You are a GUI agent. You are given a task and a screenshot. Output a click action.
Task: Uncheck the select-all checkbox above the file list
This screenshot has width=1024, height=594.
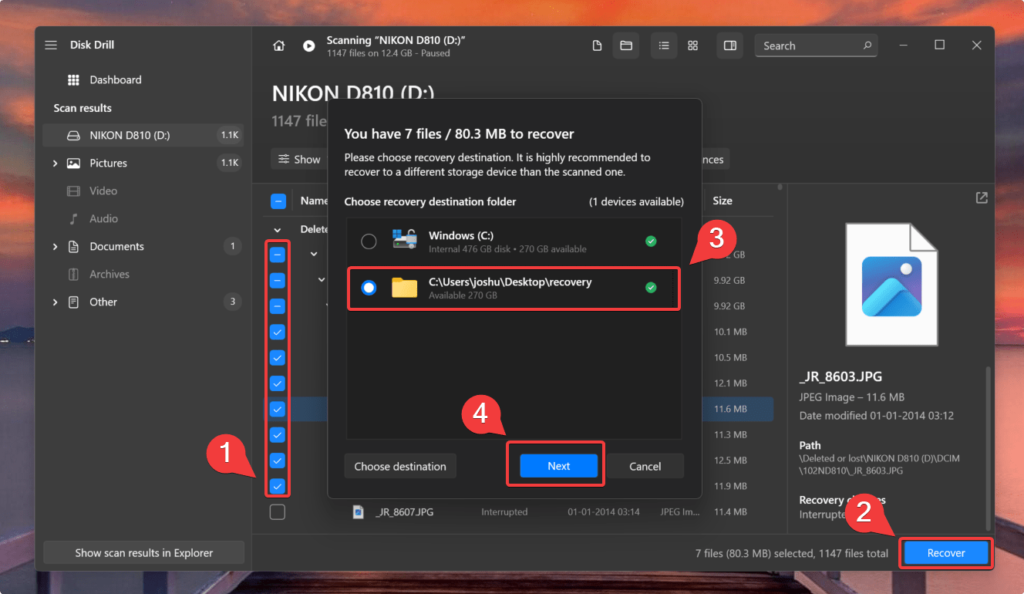[x=278, y=200]
